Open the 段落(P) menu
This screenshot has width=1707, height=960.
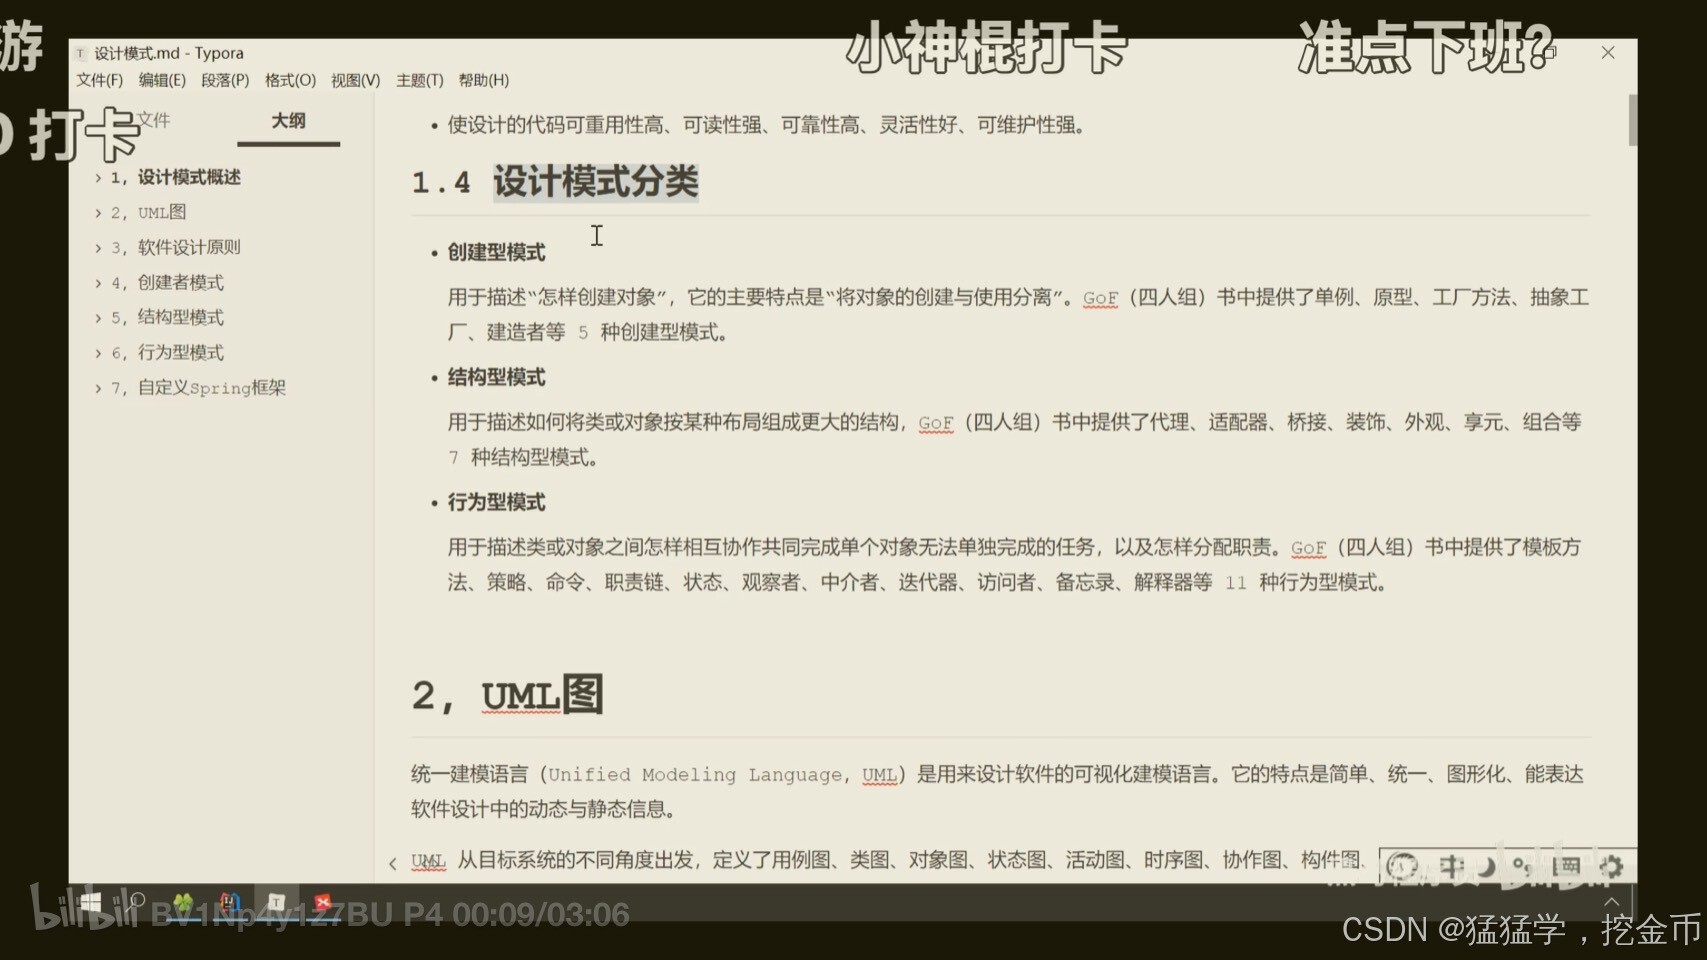[x=225, y=80]
